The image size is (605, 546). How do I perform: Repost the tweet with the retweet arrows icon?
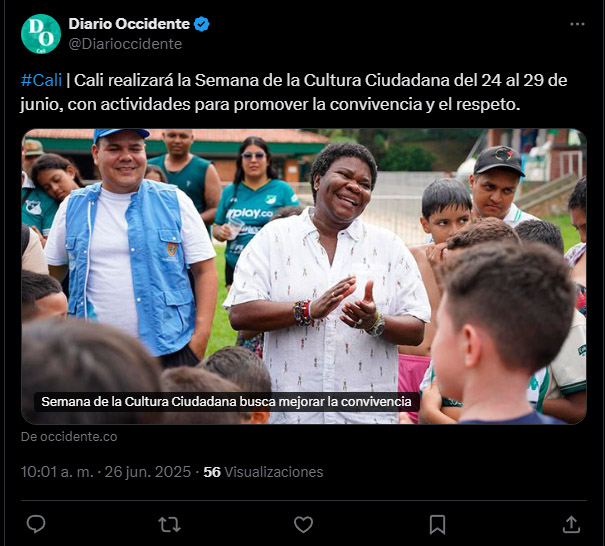click(x=169, y=524)
